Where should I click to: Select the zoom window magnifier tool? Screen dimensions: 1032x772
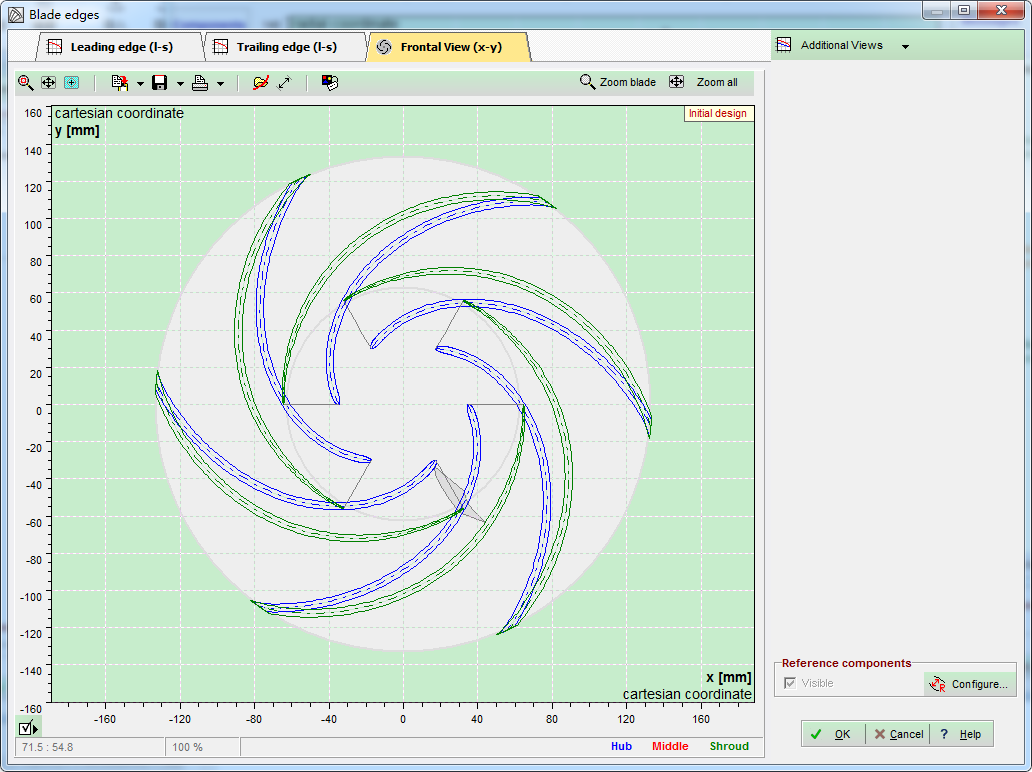26,82
